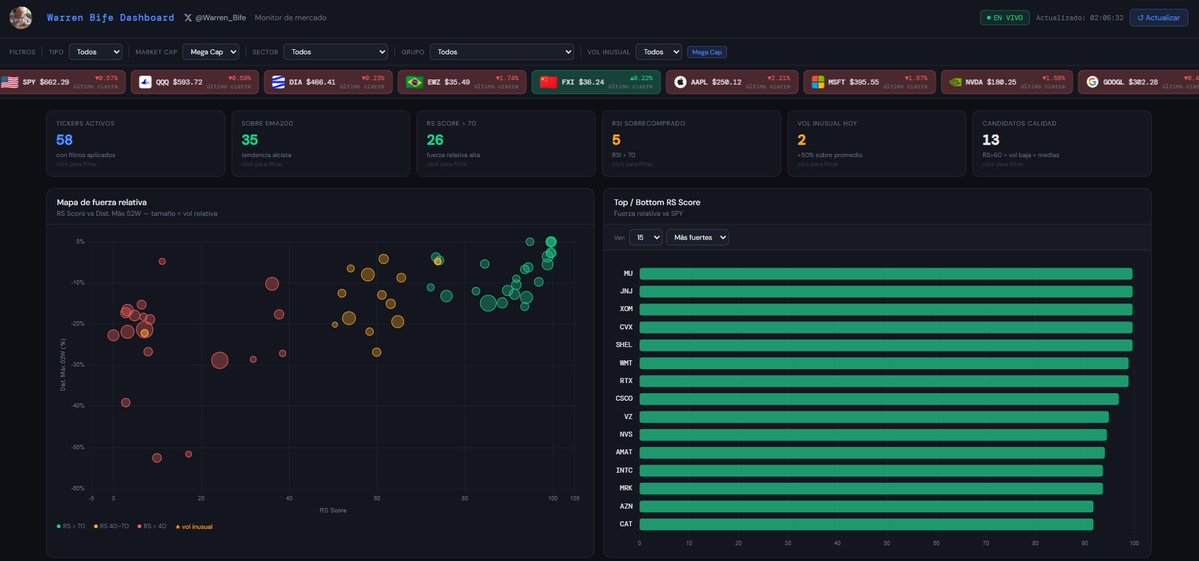Click the China flag icon on FXI
This screenshot has height=561, width=1199.
pos(548,82)
